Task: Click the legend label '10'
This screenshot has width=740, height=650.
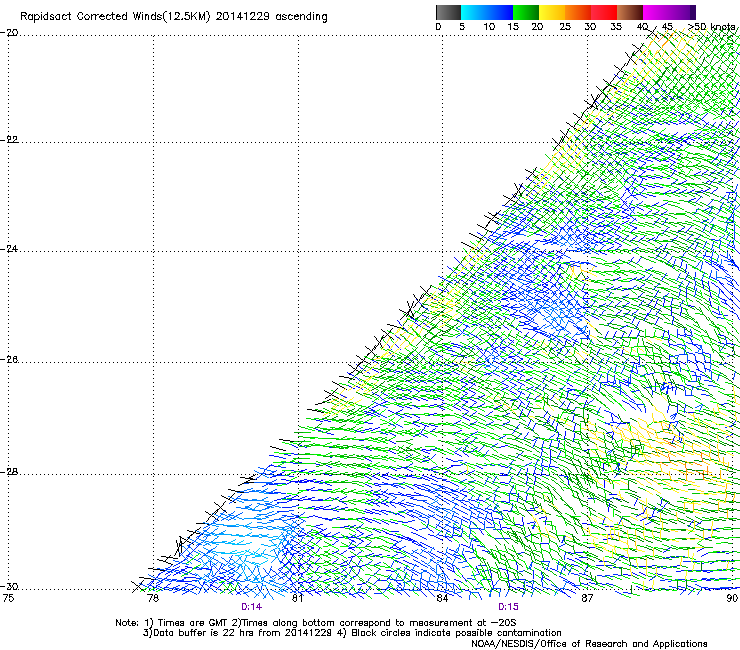Action: 489,27
